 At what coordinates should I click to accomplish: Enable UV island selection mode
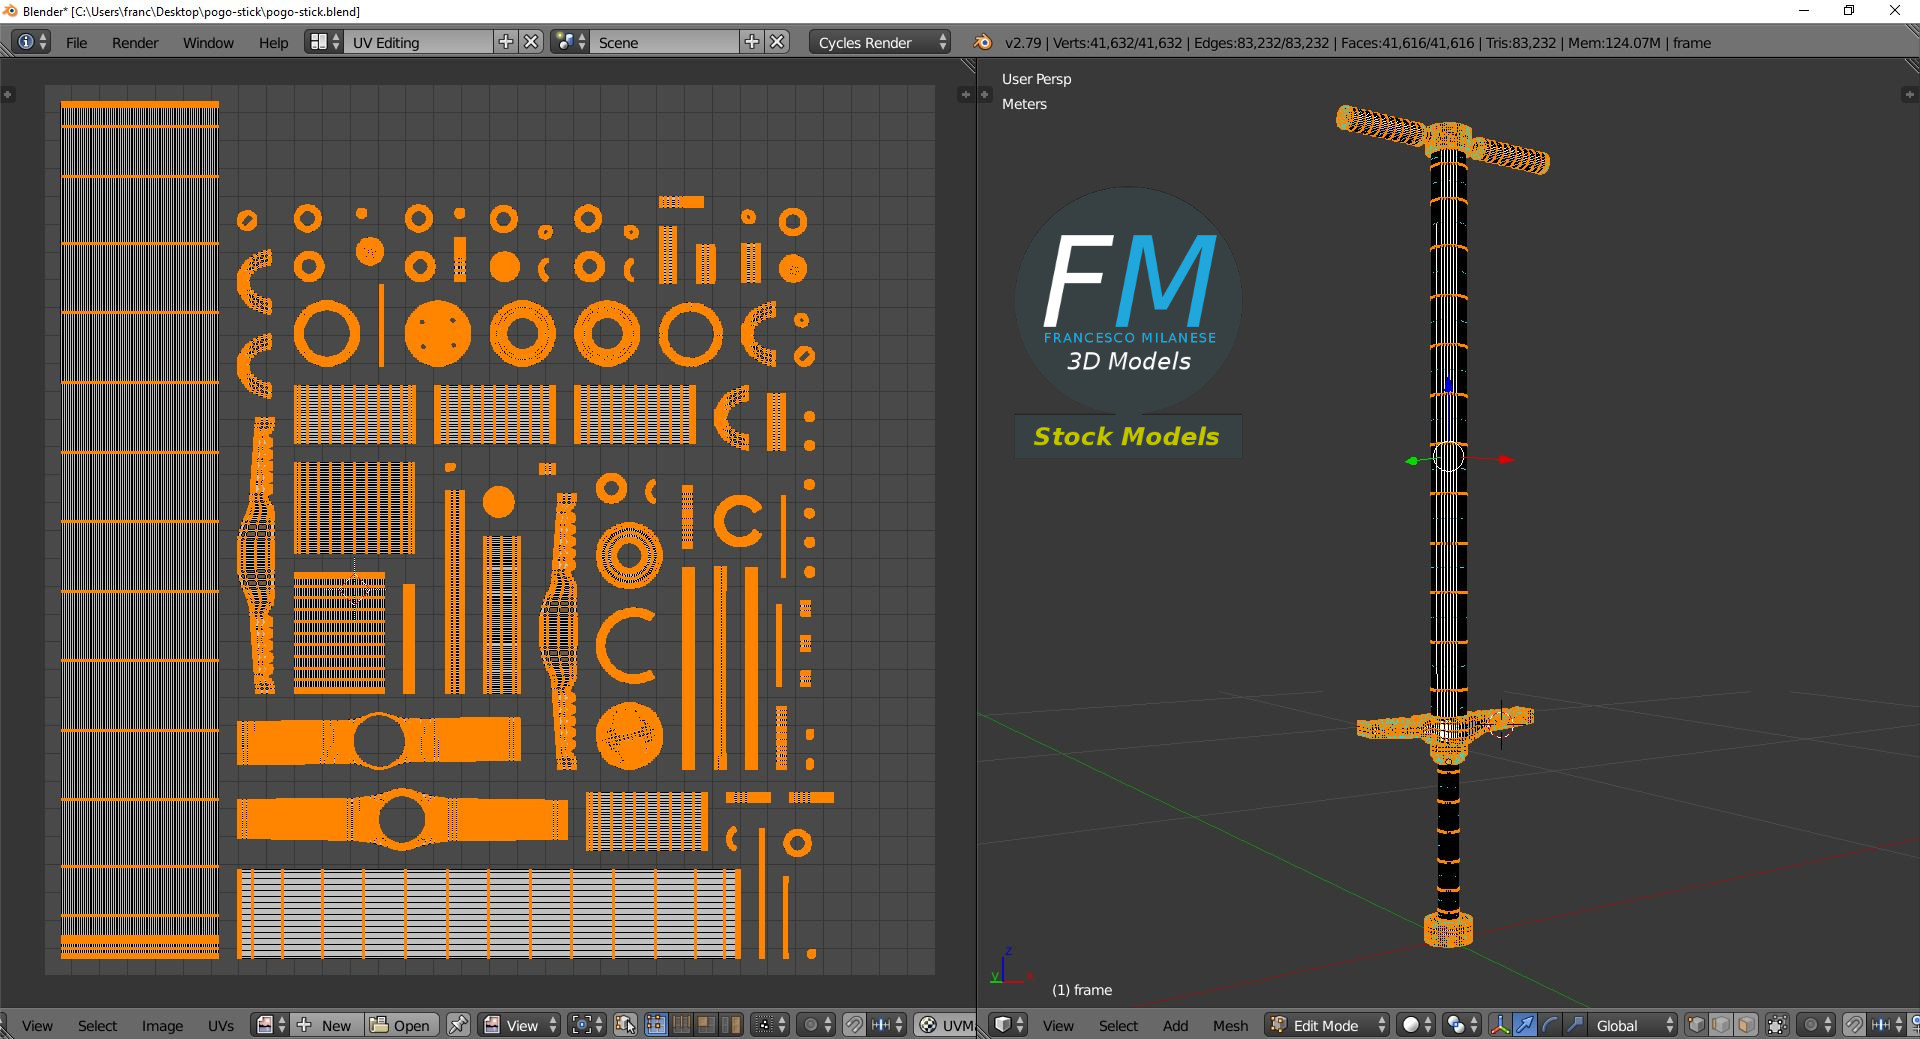point(731,1025)
